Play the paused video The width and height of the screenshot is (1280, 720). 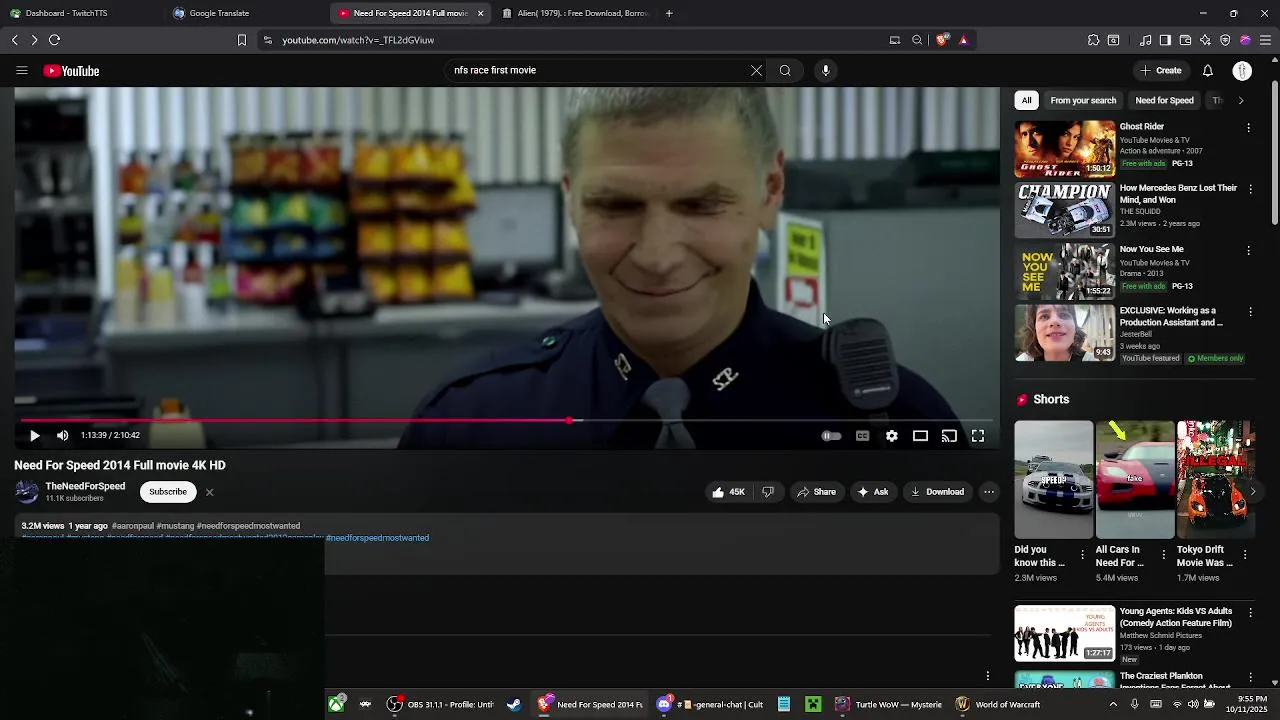34,435
